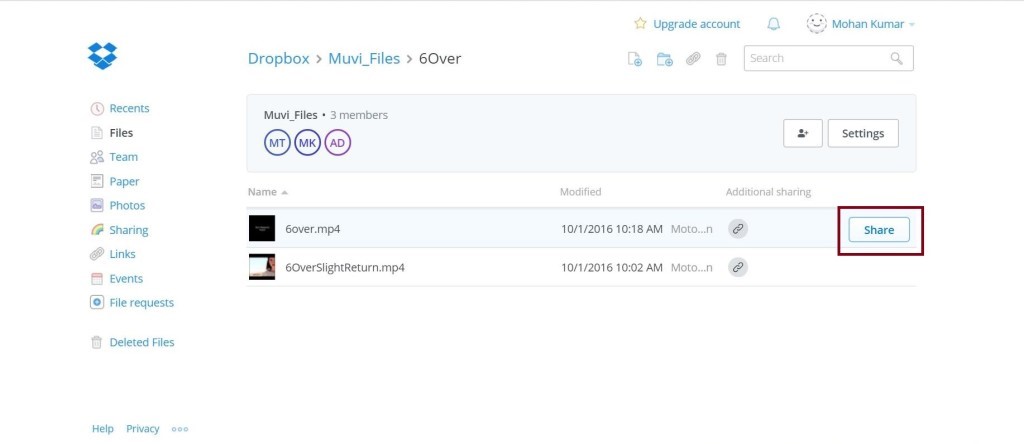Open folder Settings button
The height and width of the screenshot is (444, 1024).
[863, 133]
